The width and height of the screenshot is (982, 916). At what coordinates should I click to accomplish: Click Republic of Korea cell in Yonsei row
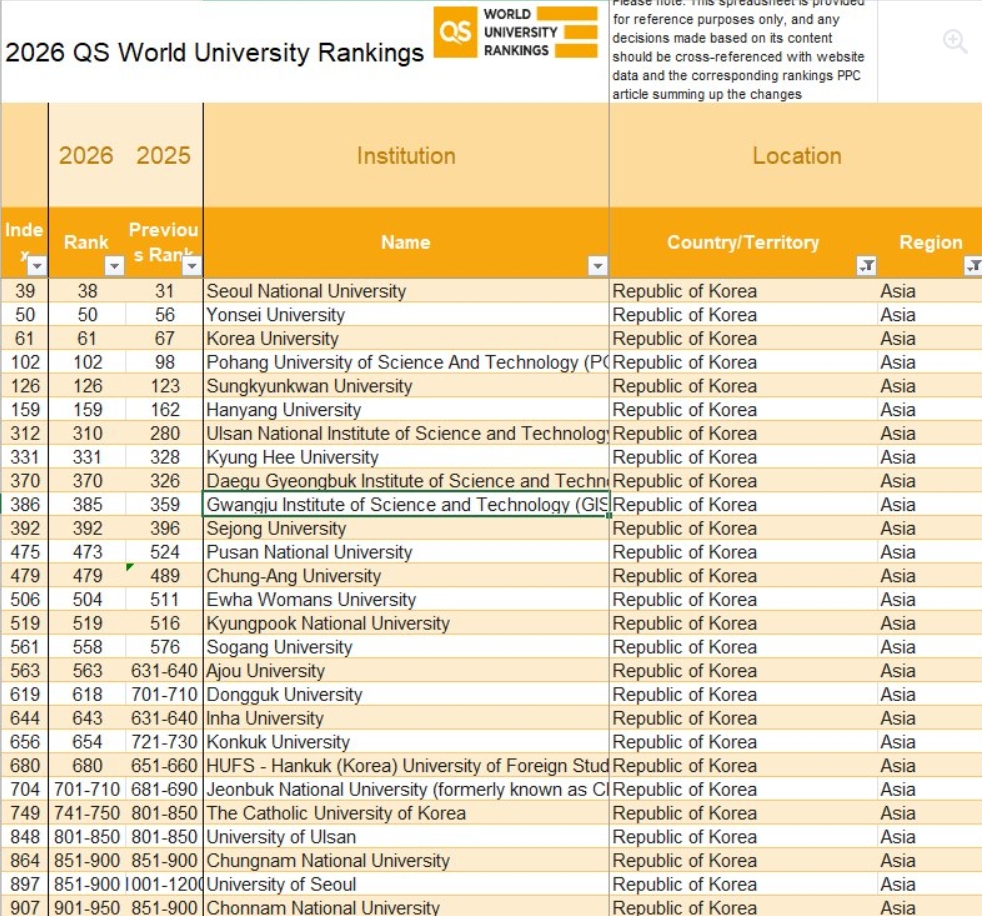743,315
